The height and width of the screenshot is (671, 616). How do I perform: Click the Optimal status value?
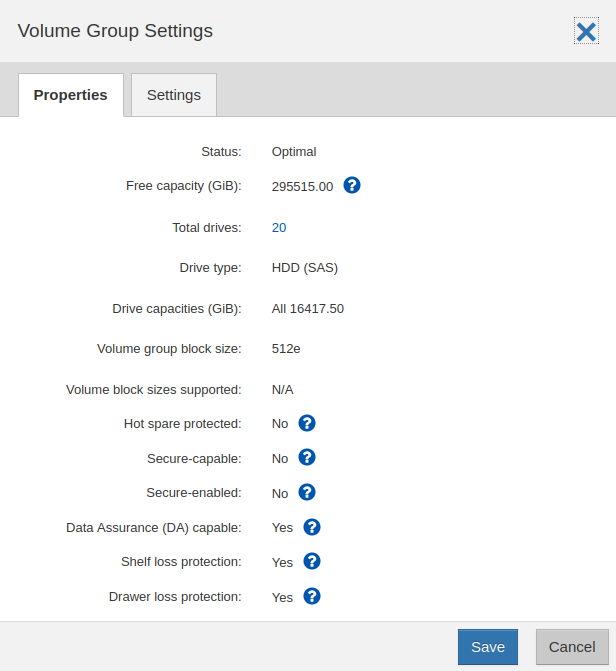(x=294, y=152)
